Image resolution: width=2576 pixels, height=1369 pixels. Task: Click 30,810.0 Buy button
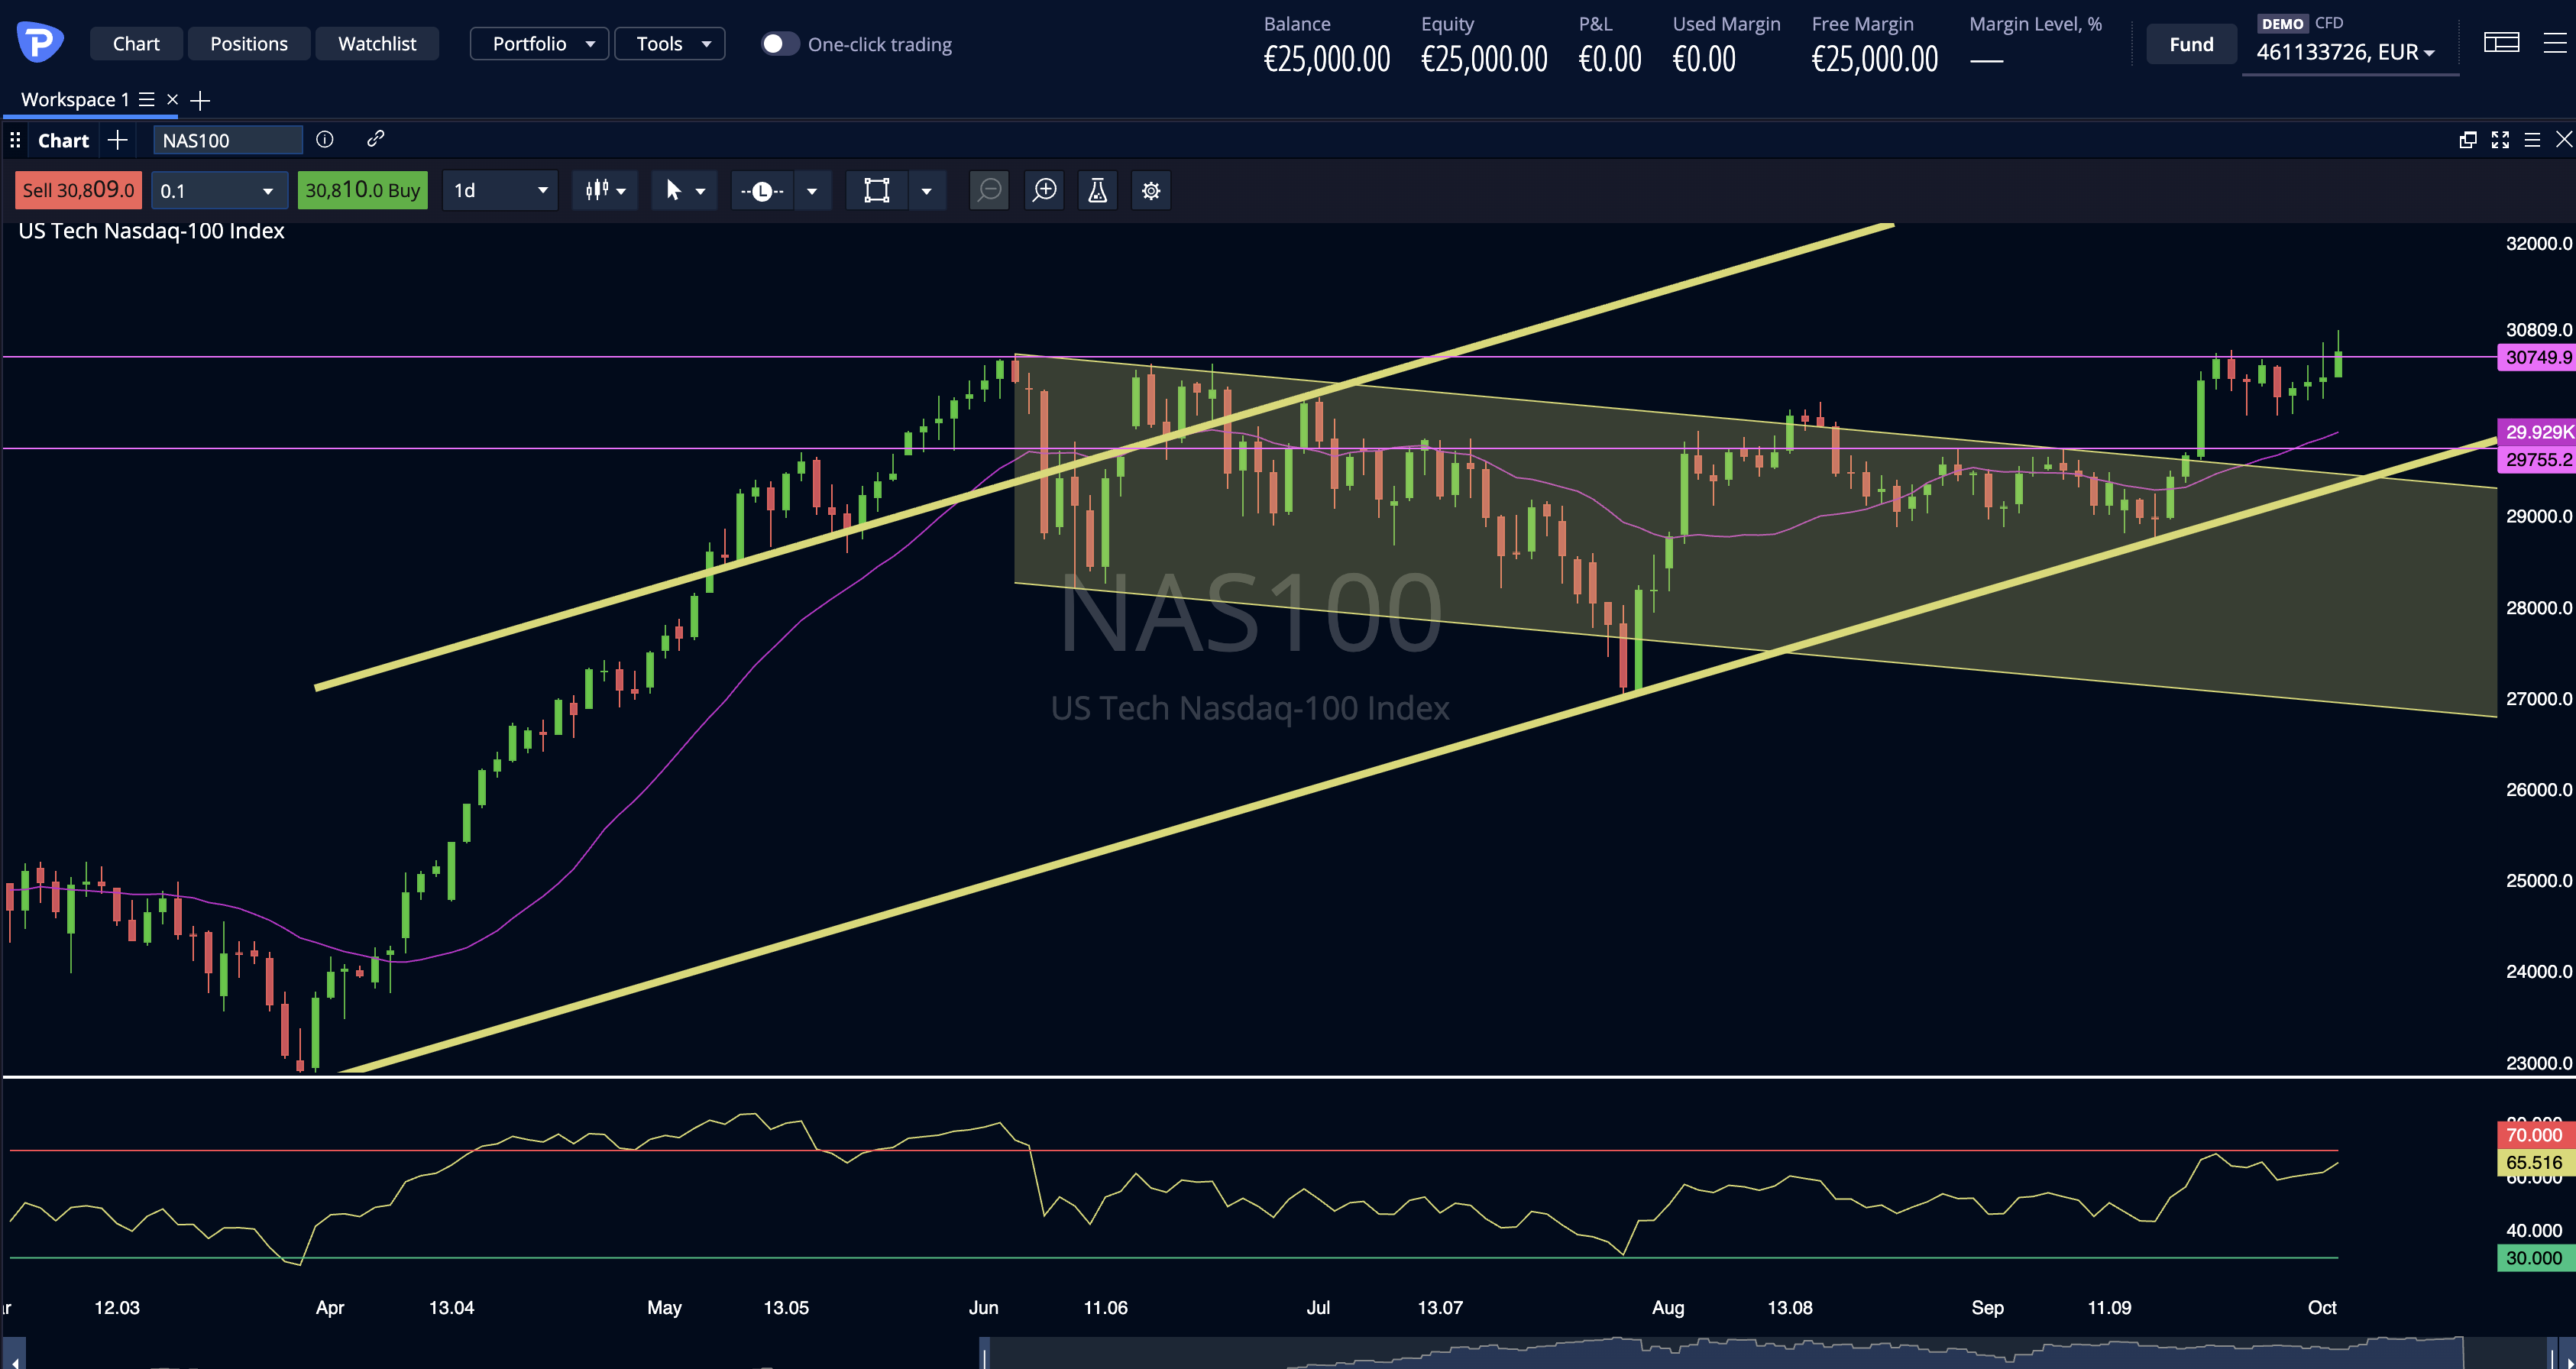tap(362, 190)
